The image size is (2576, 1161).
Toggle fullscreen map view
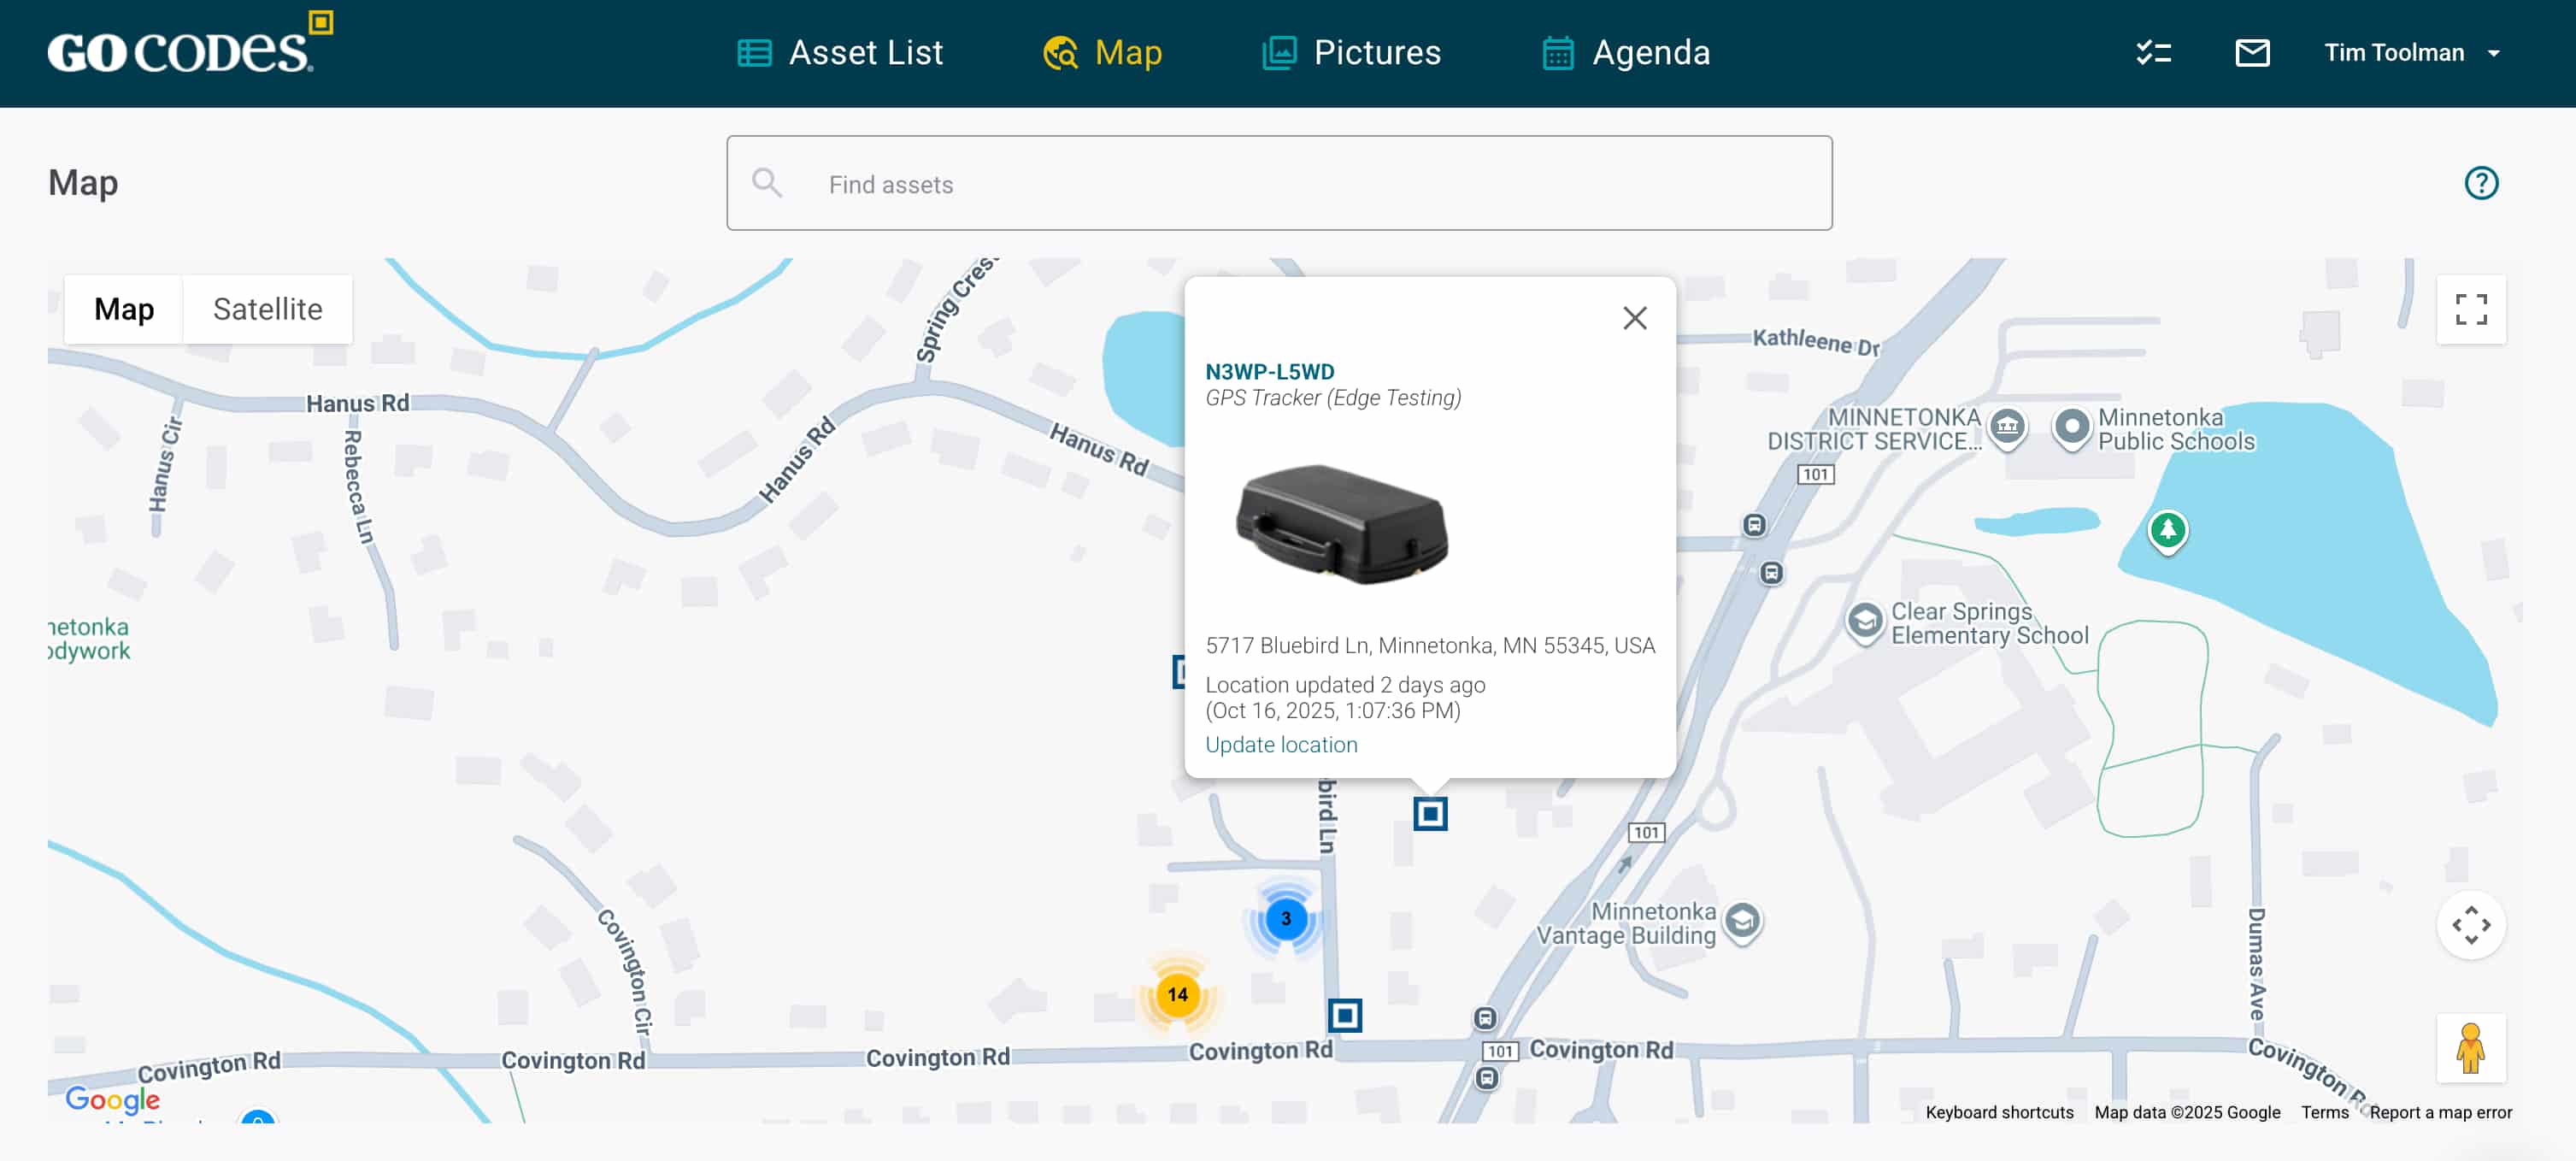(x=2470, y=310)
